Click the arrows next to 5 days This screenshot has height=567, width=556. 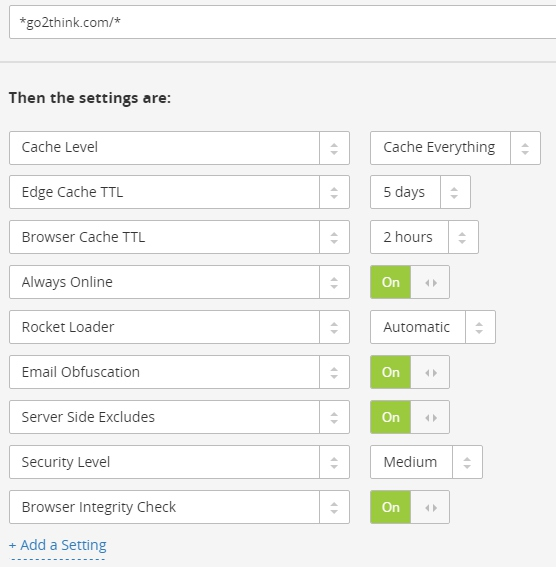[x=455, y=192]
